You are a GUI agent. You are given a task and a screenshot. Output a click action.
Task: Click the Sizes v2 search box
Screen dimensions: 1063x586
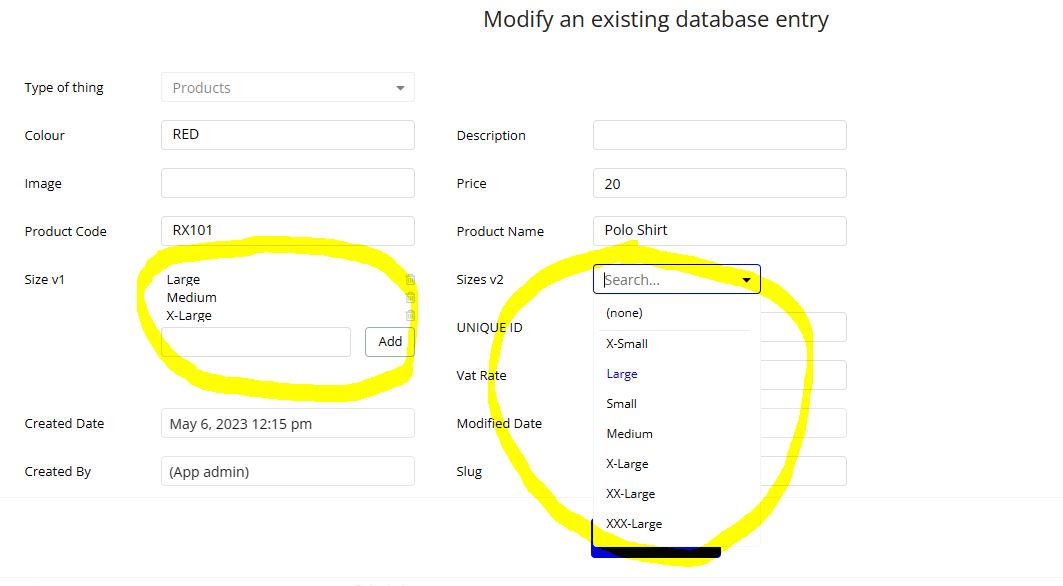pos(666,280)
